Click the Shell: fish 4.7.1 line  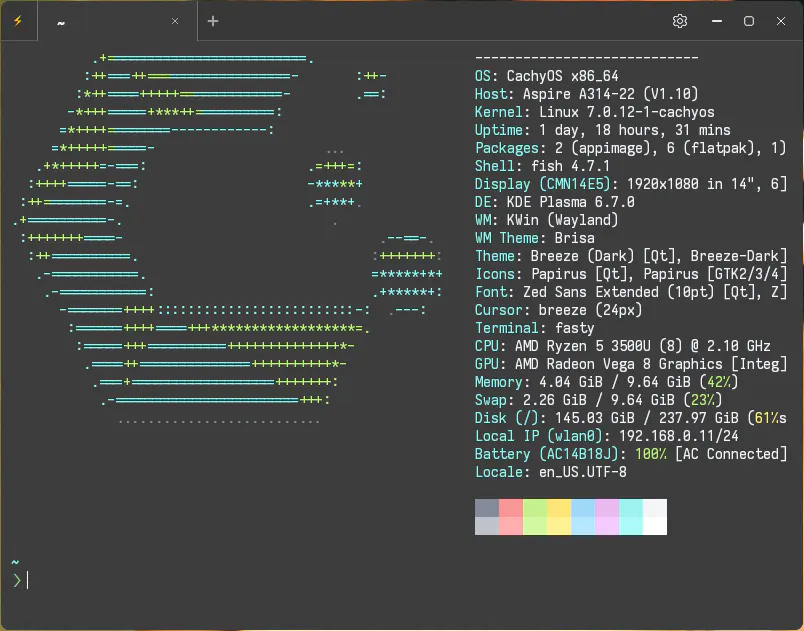pos(542,166)
